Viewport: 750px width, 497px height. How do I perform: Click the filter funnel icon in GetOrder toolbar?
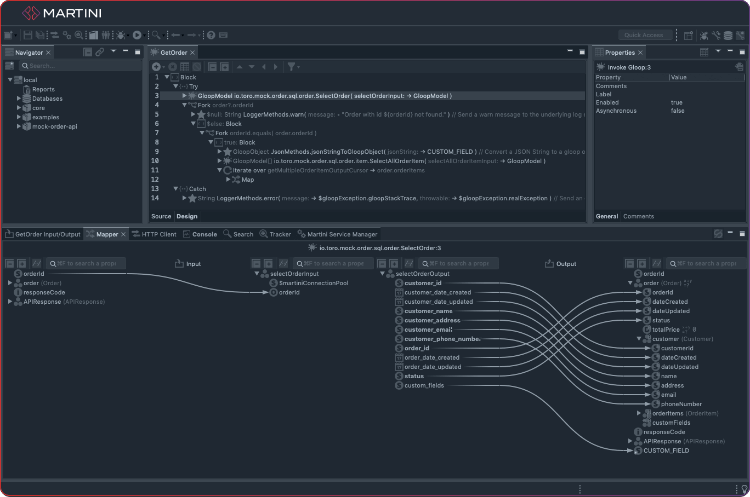[x=291, y=66]
